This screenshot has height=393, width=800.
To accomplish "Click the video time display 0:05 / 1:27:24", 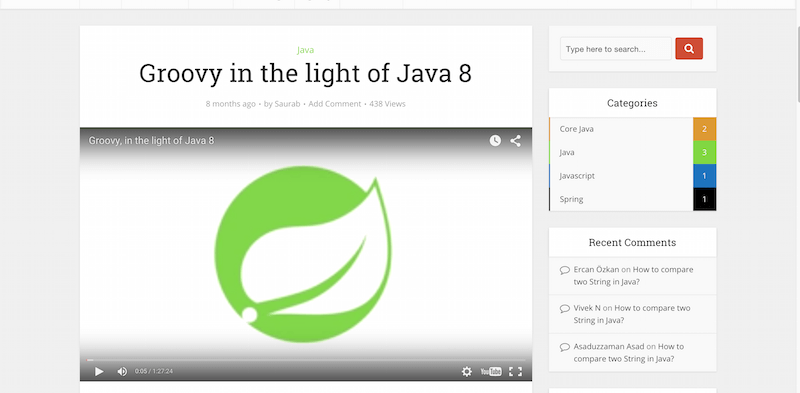I will pyautogui.click(x=154, y=371).
